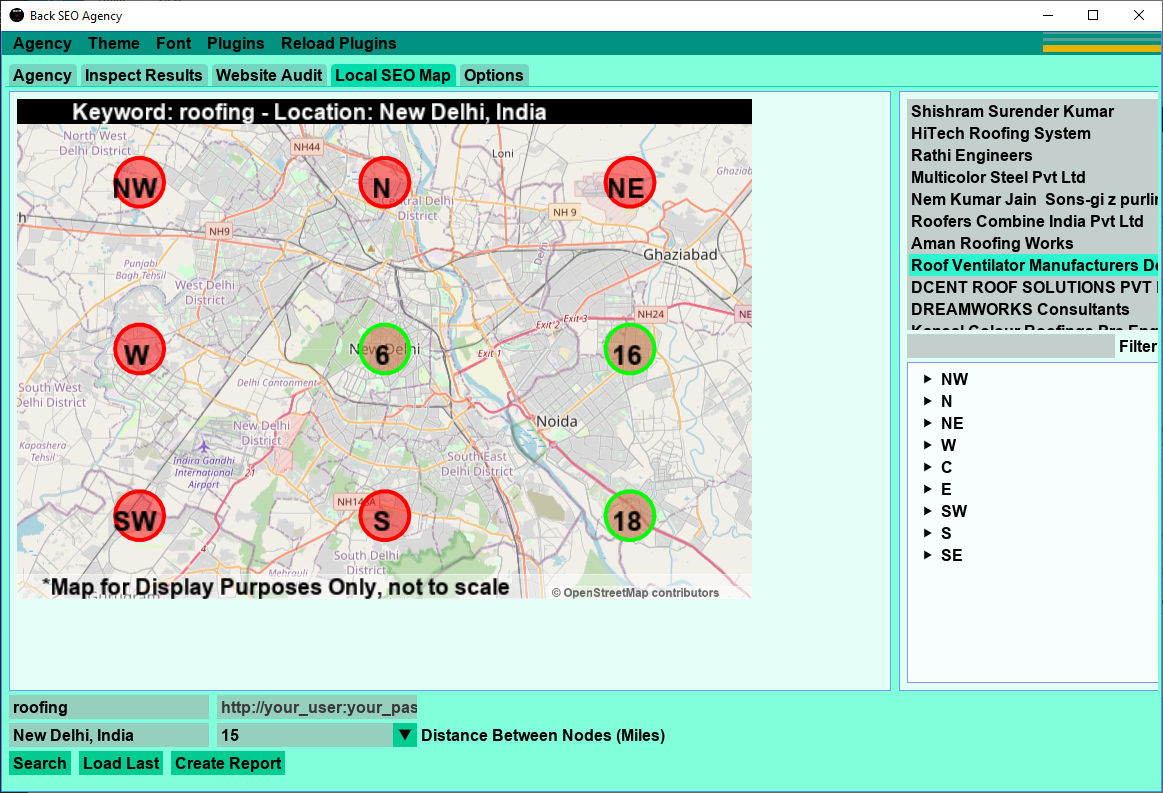Expand the SE tree node
This screenshot has width=1163, height=793.
pyautogui.click(x=927, y=555)
